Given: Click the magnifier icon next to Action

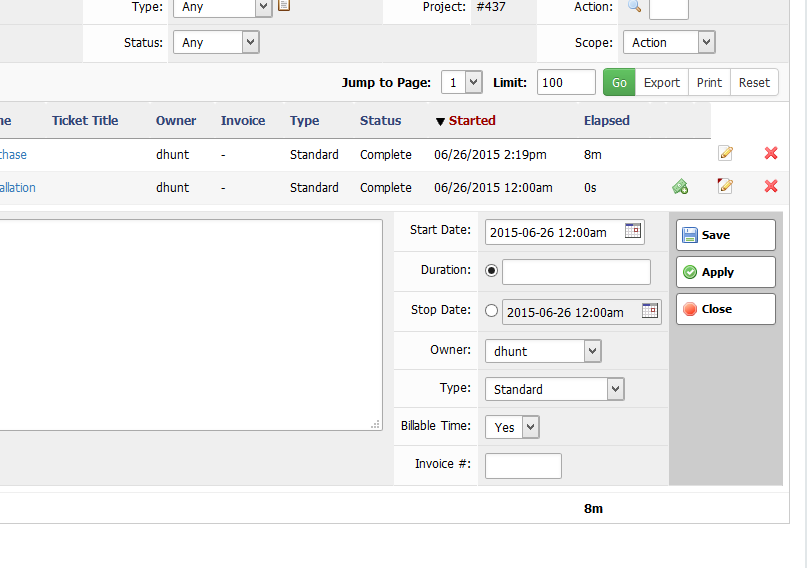Looking at the screenshot, I should pos(634,7).
